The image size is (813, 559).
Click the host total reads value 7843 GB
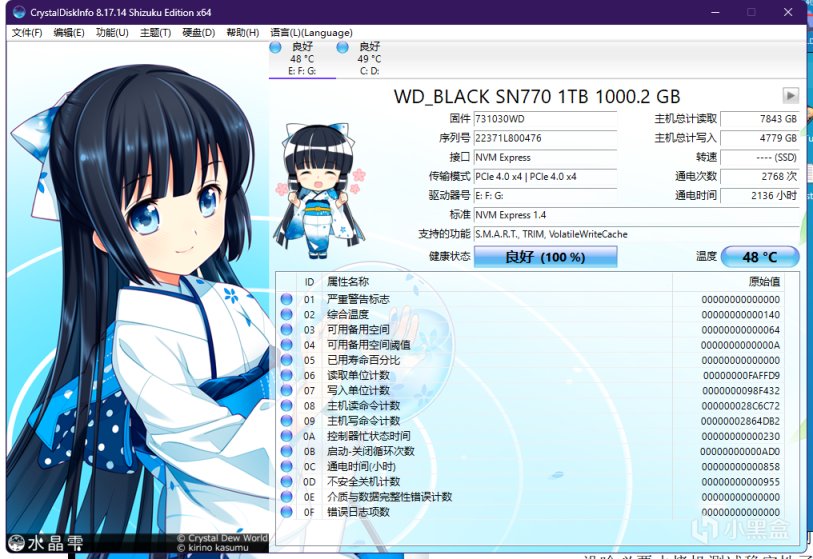(x=760, y=119)
